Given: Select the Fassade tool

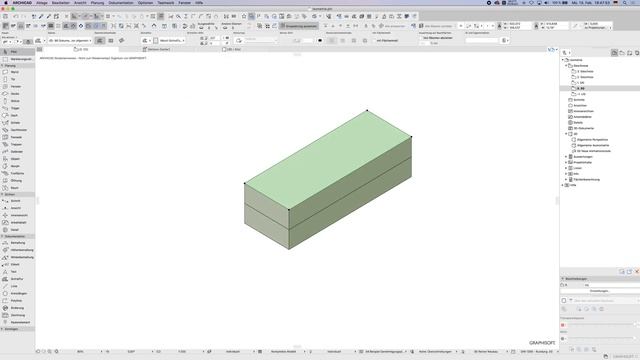Looking at the screenshot, I should coord(17,137).
